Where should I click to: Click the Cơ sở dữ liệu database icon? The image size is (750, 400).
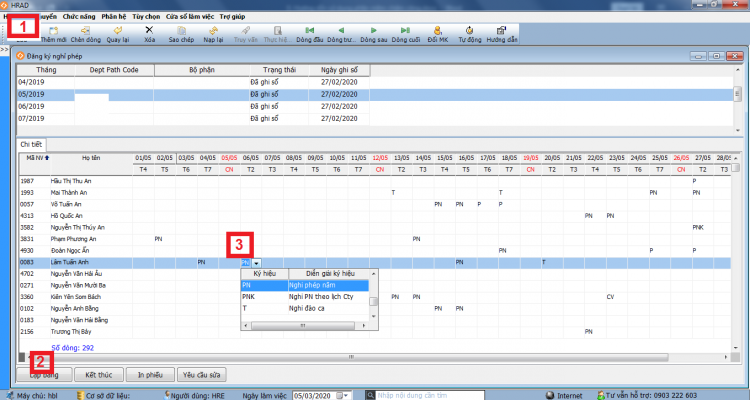click(80, 395)
